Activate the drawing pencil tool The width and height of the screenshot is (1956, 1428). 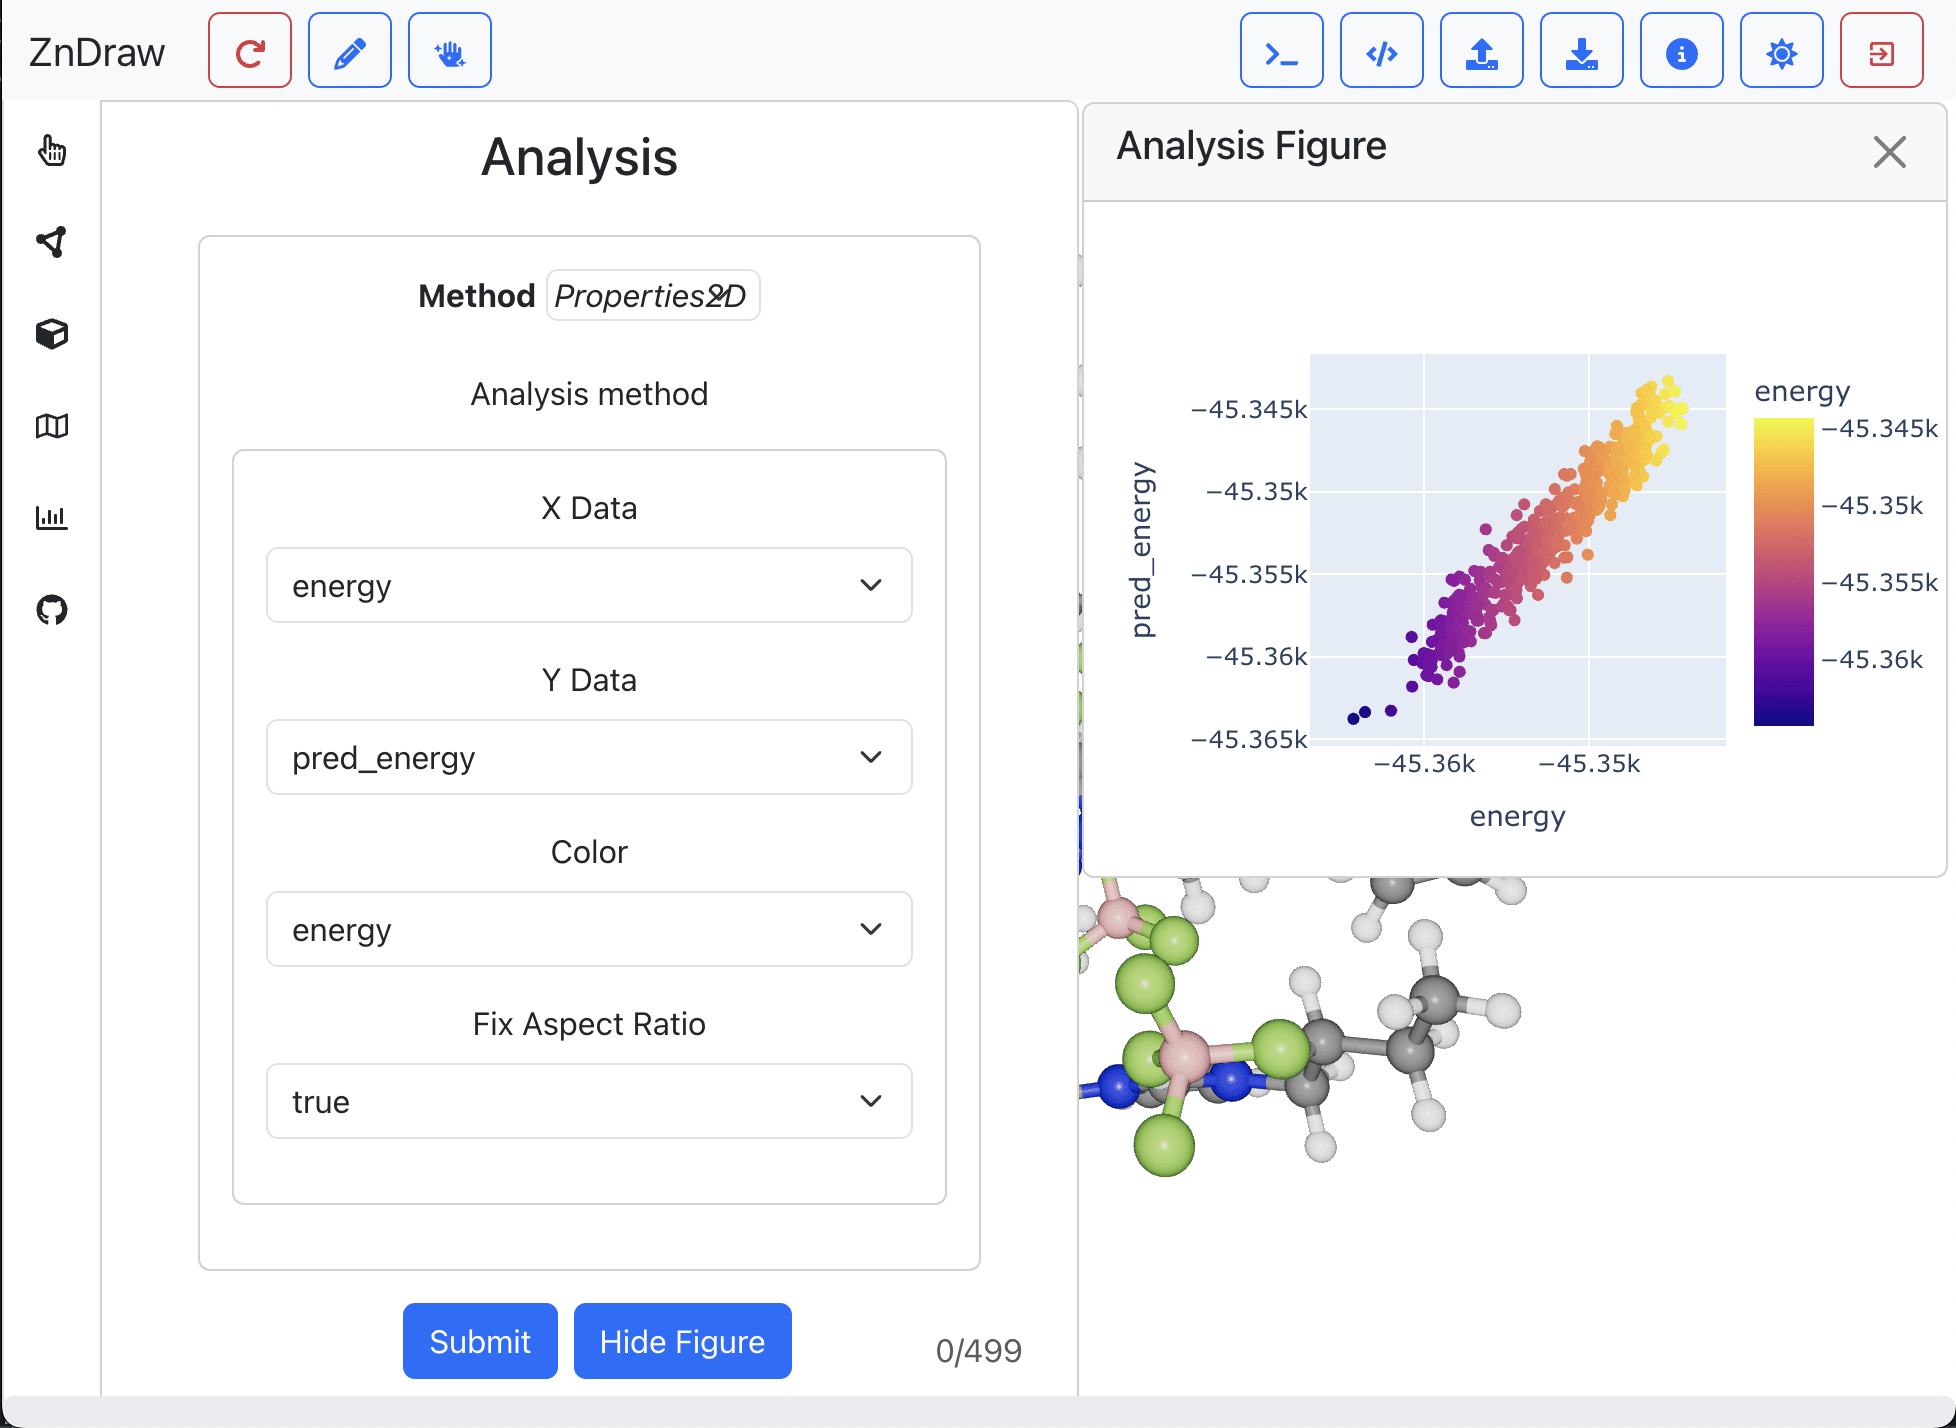(x=349, y=50)
